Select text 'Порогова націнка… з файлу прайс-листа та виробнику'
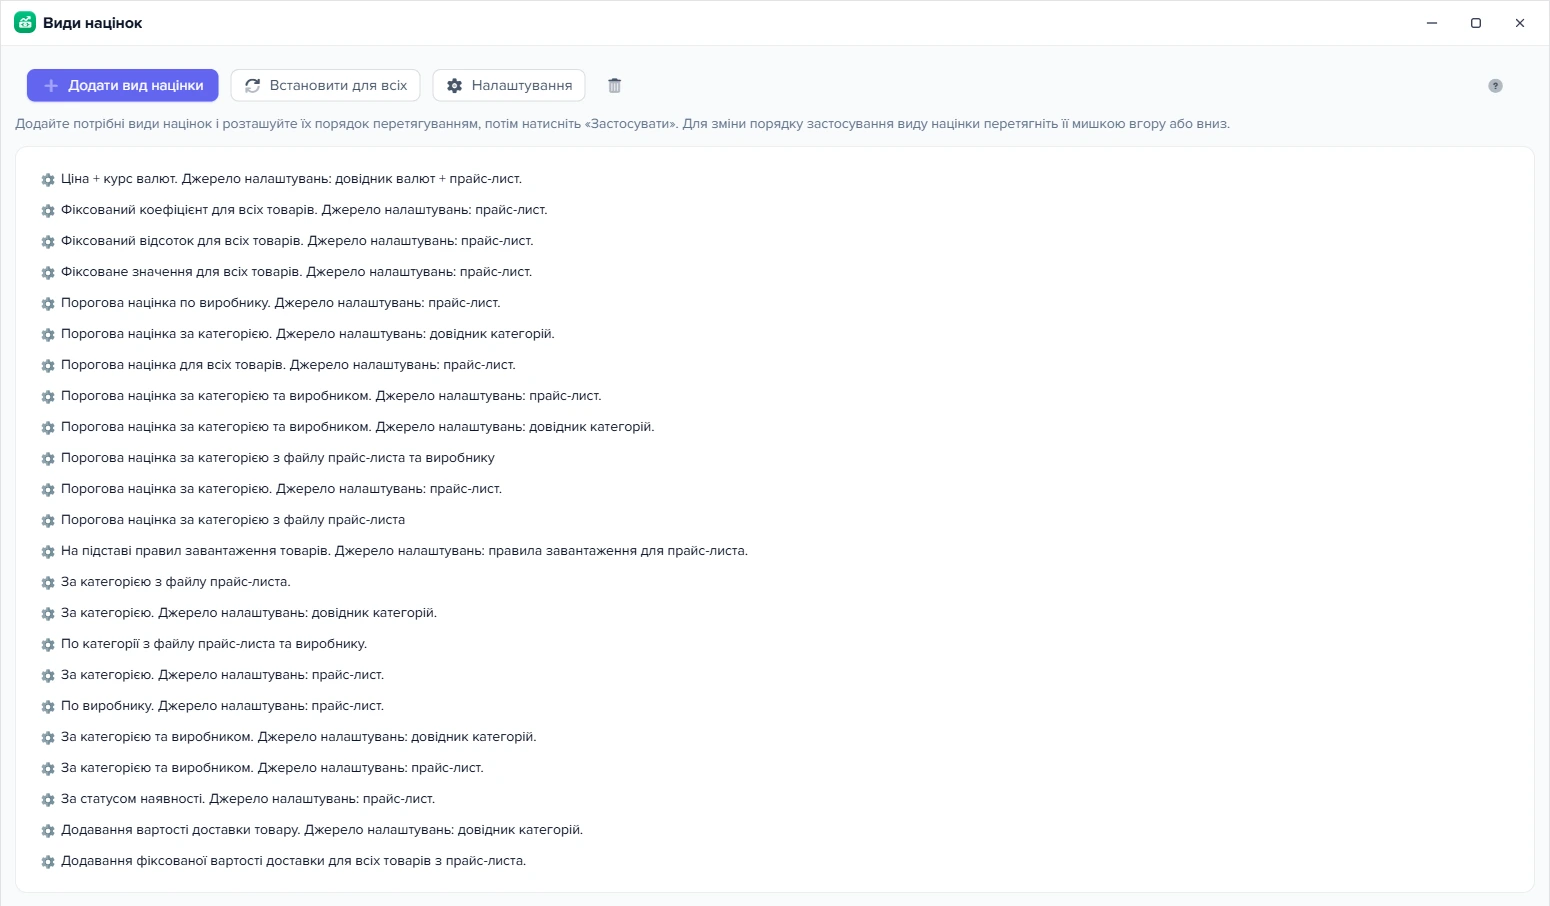1550x906 pixels. pos(278,458)
